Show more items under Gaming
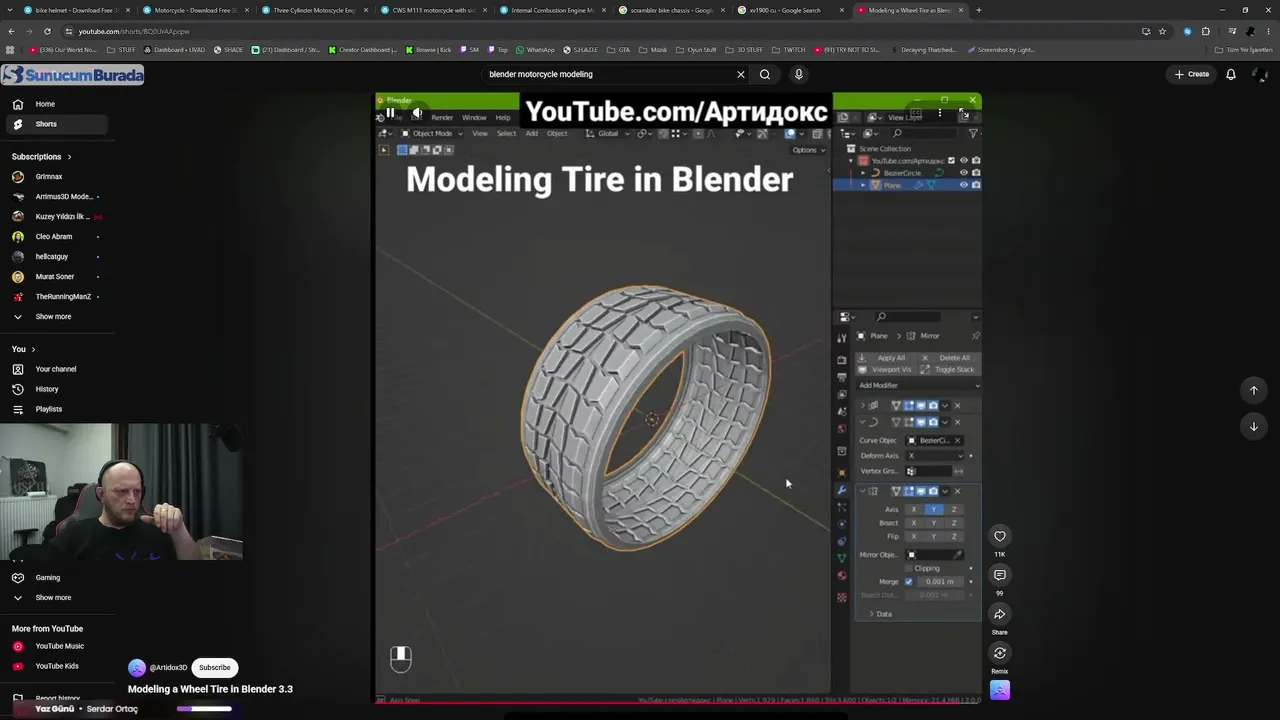 (57, 598)
